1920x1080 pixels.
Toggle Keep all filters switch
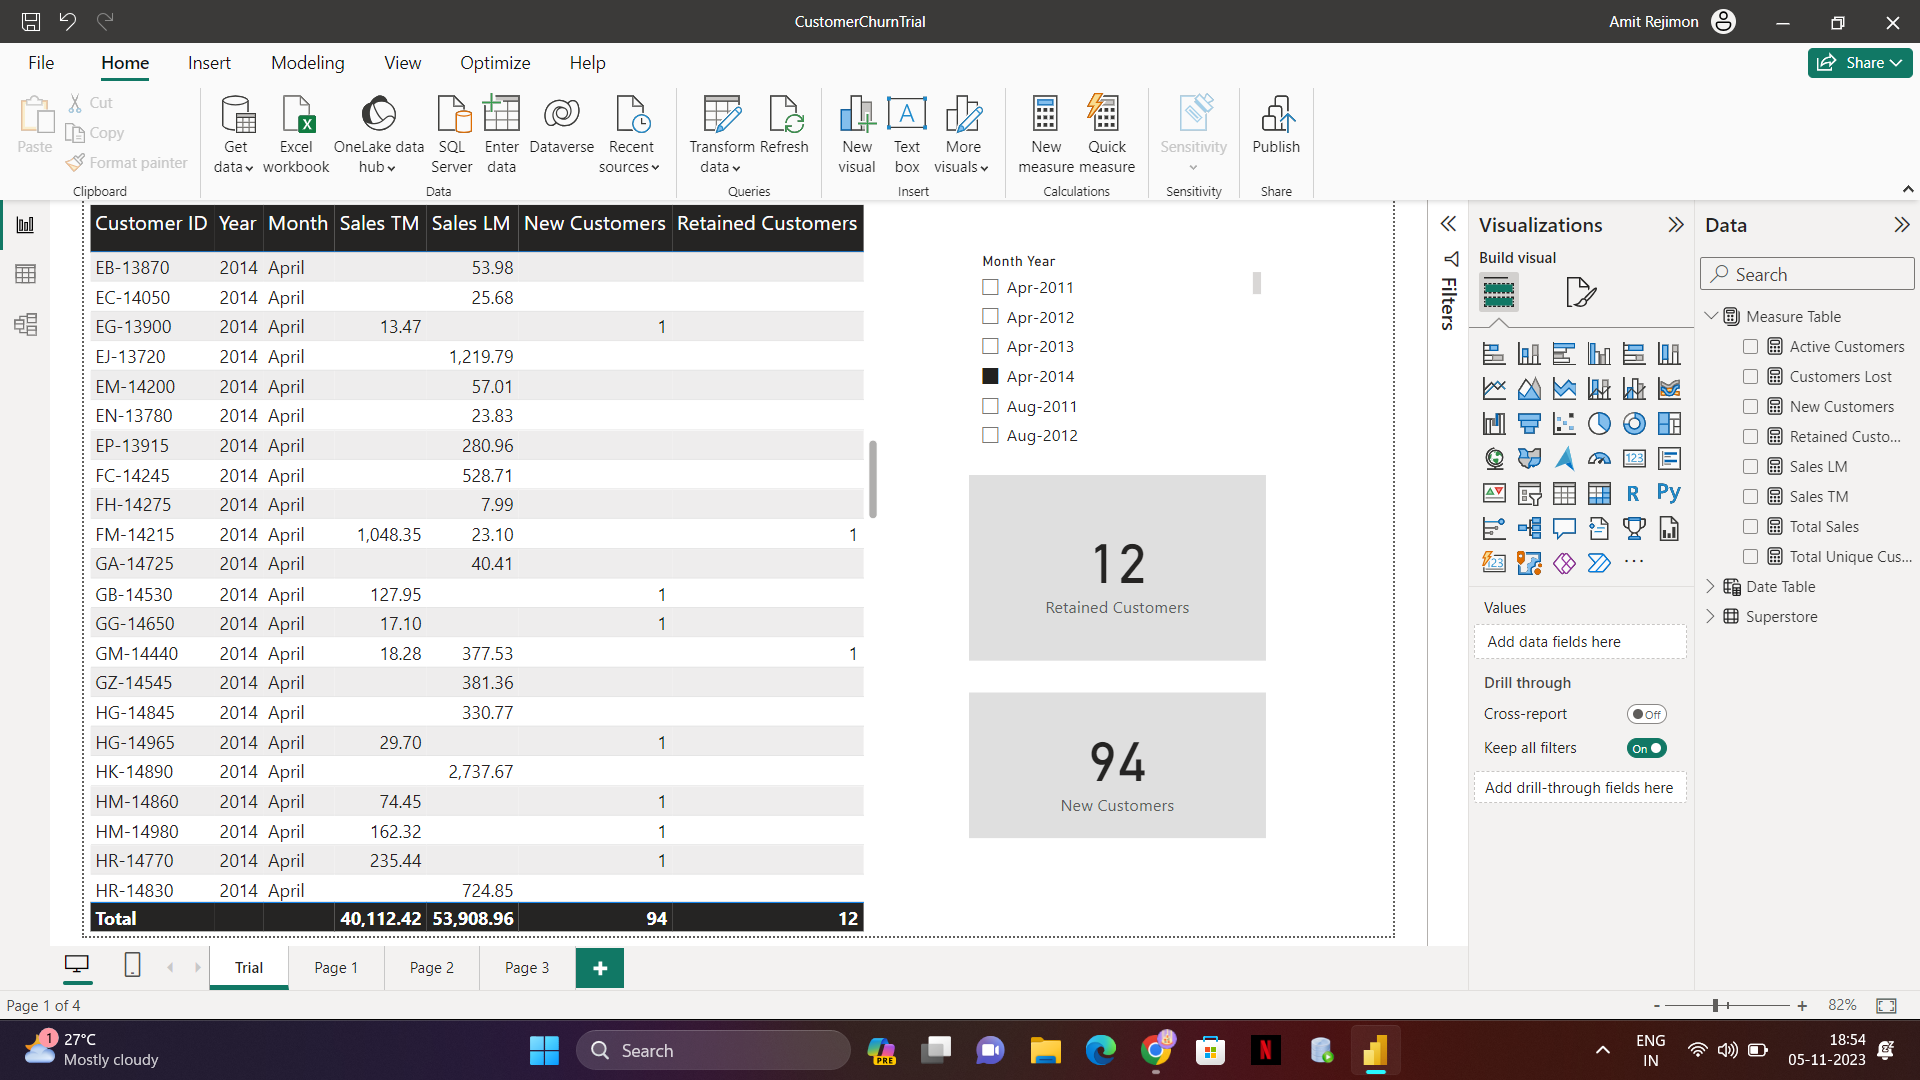coord(1646,748)
